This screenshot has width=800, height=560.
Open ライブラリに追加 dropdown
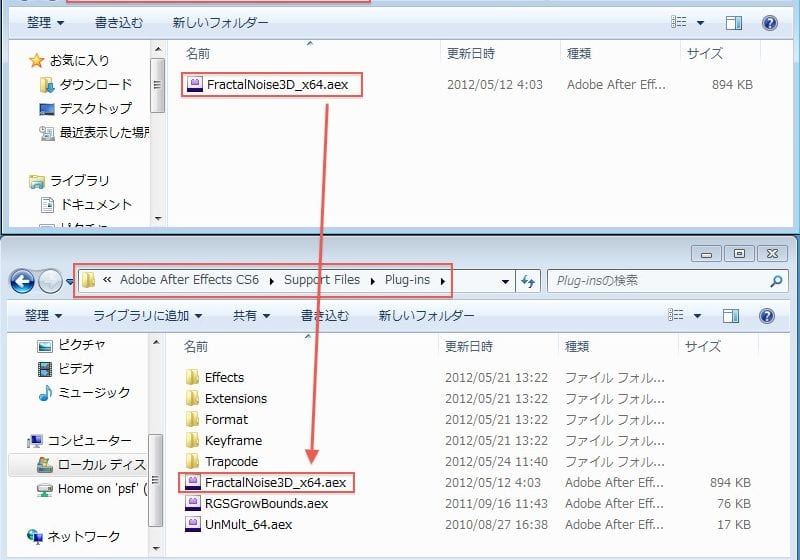pos(147,316)
